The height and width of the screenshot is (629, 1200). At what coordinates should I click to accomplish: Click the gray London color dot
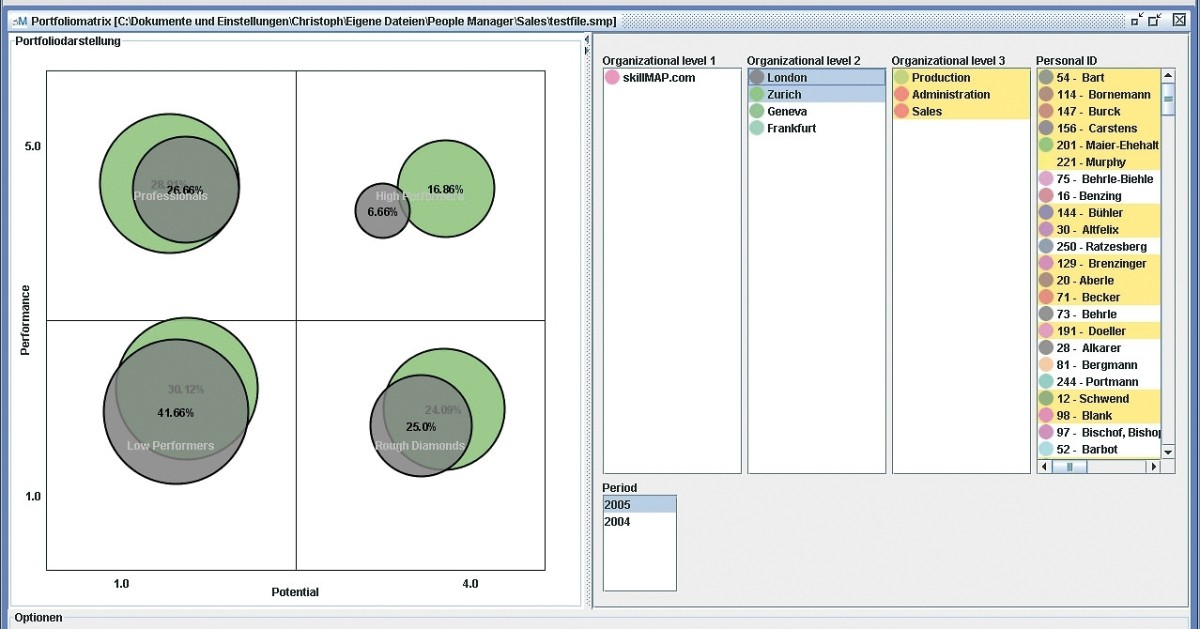757,78
